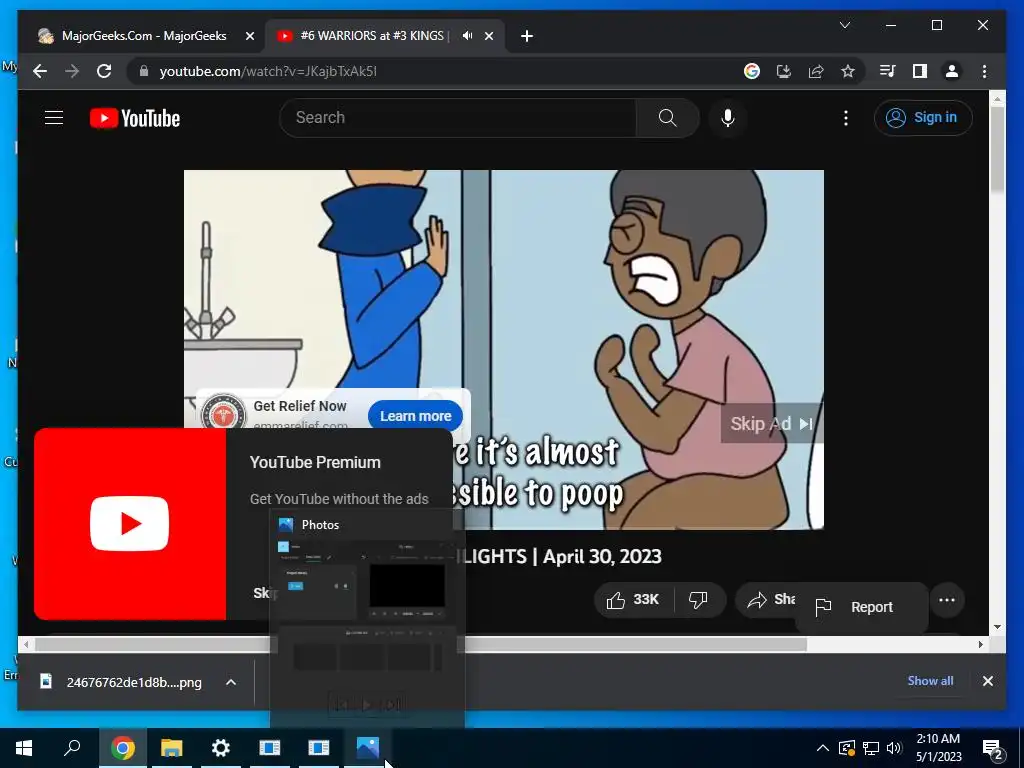Click the Chrome taskbar icon
Image resolution: width=1024 pixels, height=768 pixels.
122,748
